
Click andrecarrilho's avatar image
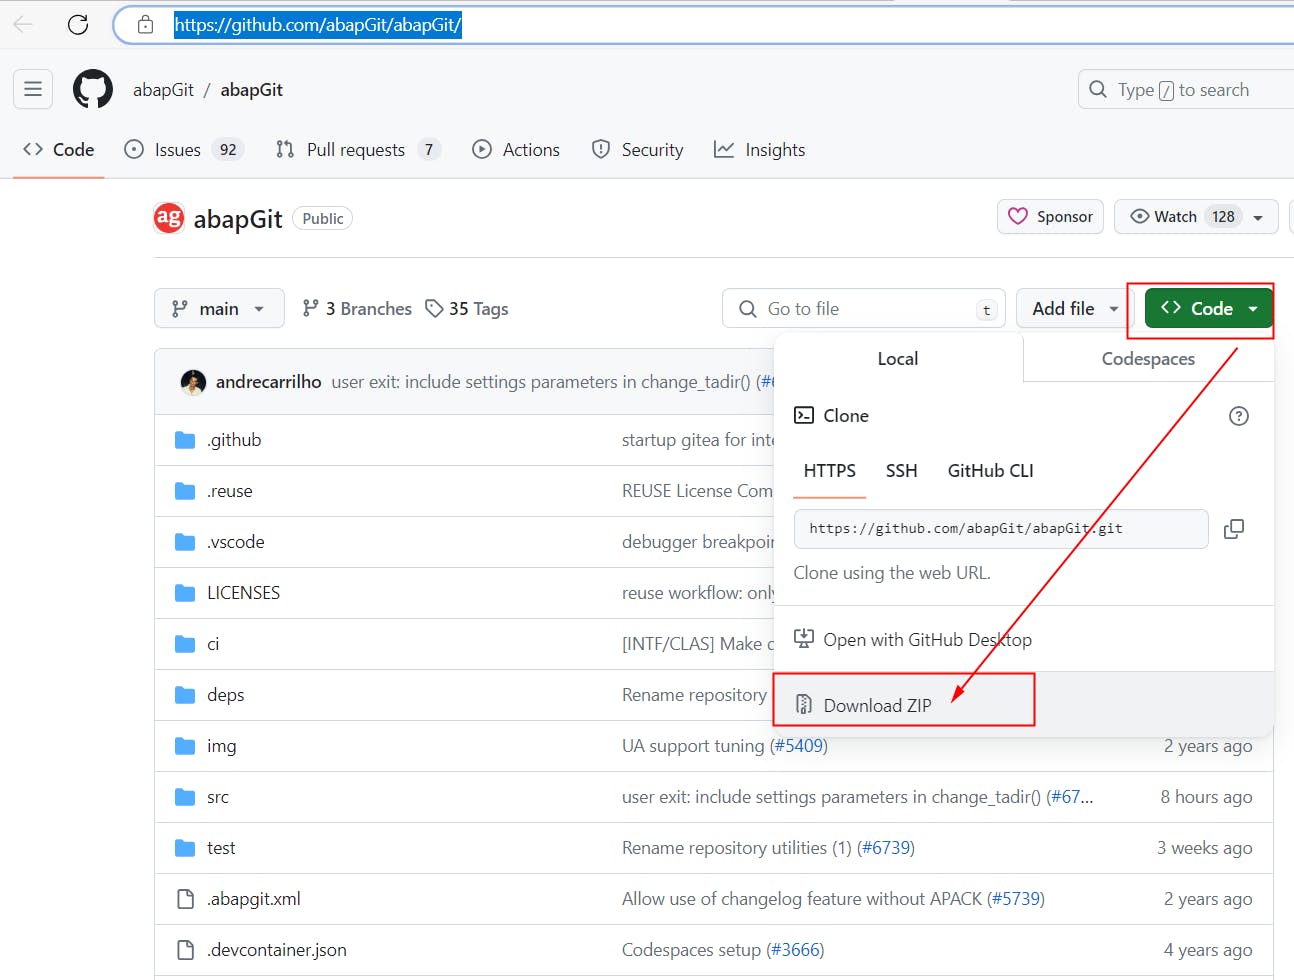click(193, 381)
